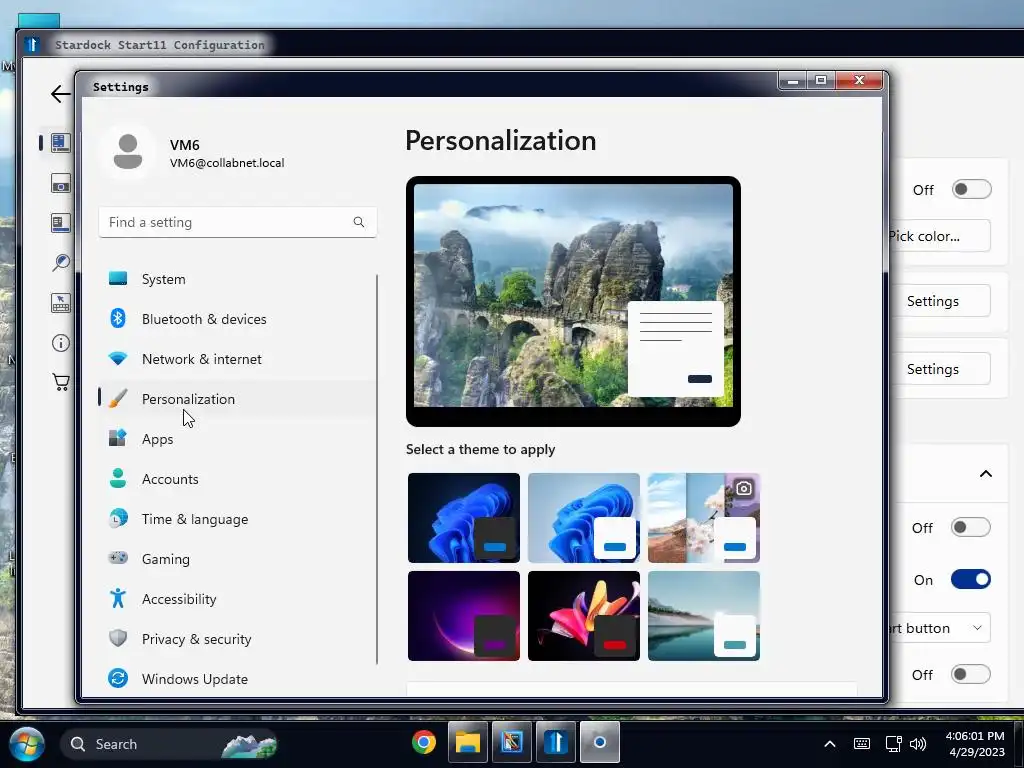Image resolution: width=1024 pixels, height=768 pixels.
Task: Apply the spotlight cherry blossom theme
Action: [704, 518]
